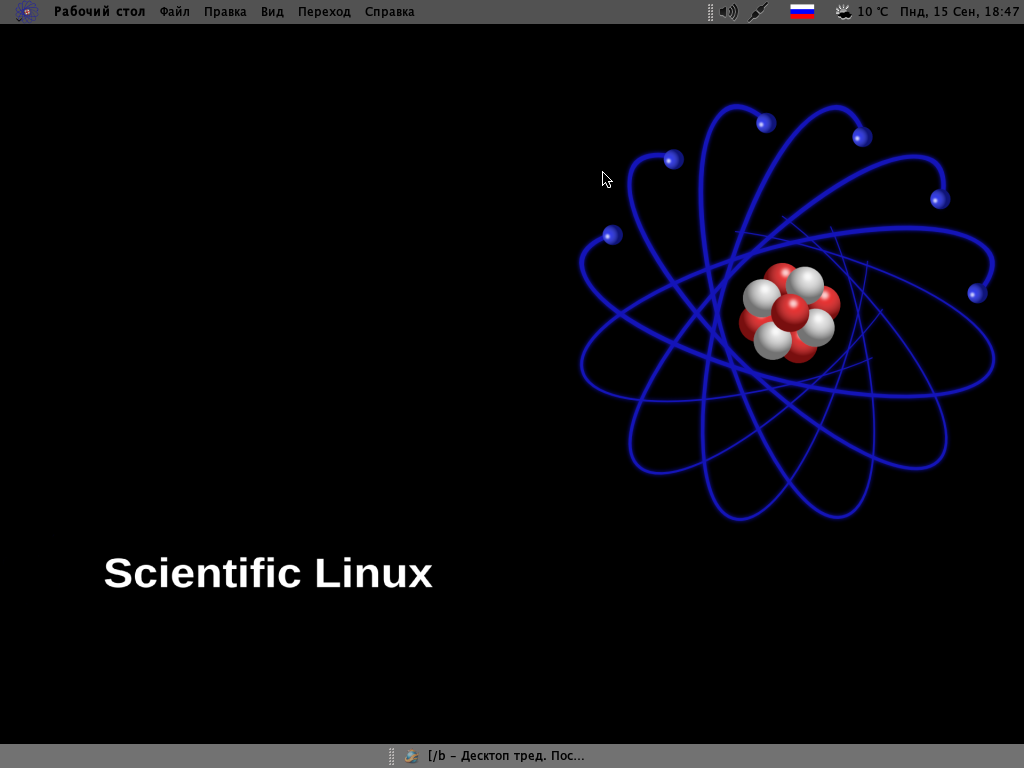Open the atom logo main menu
Screen dimensions: 1024x768
pos(26,12)
